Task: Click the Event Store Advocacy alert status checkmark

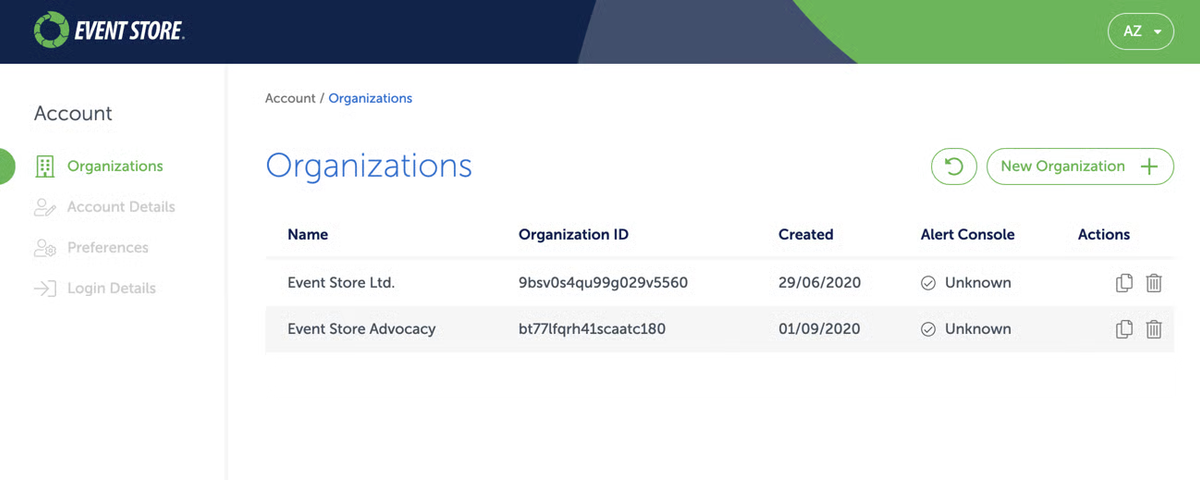Action: [x=928, y=329]
